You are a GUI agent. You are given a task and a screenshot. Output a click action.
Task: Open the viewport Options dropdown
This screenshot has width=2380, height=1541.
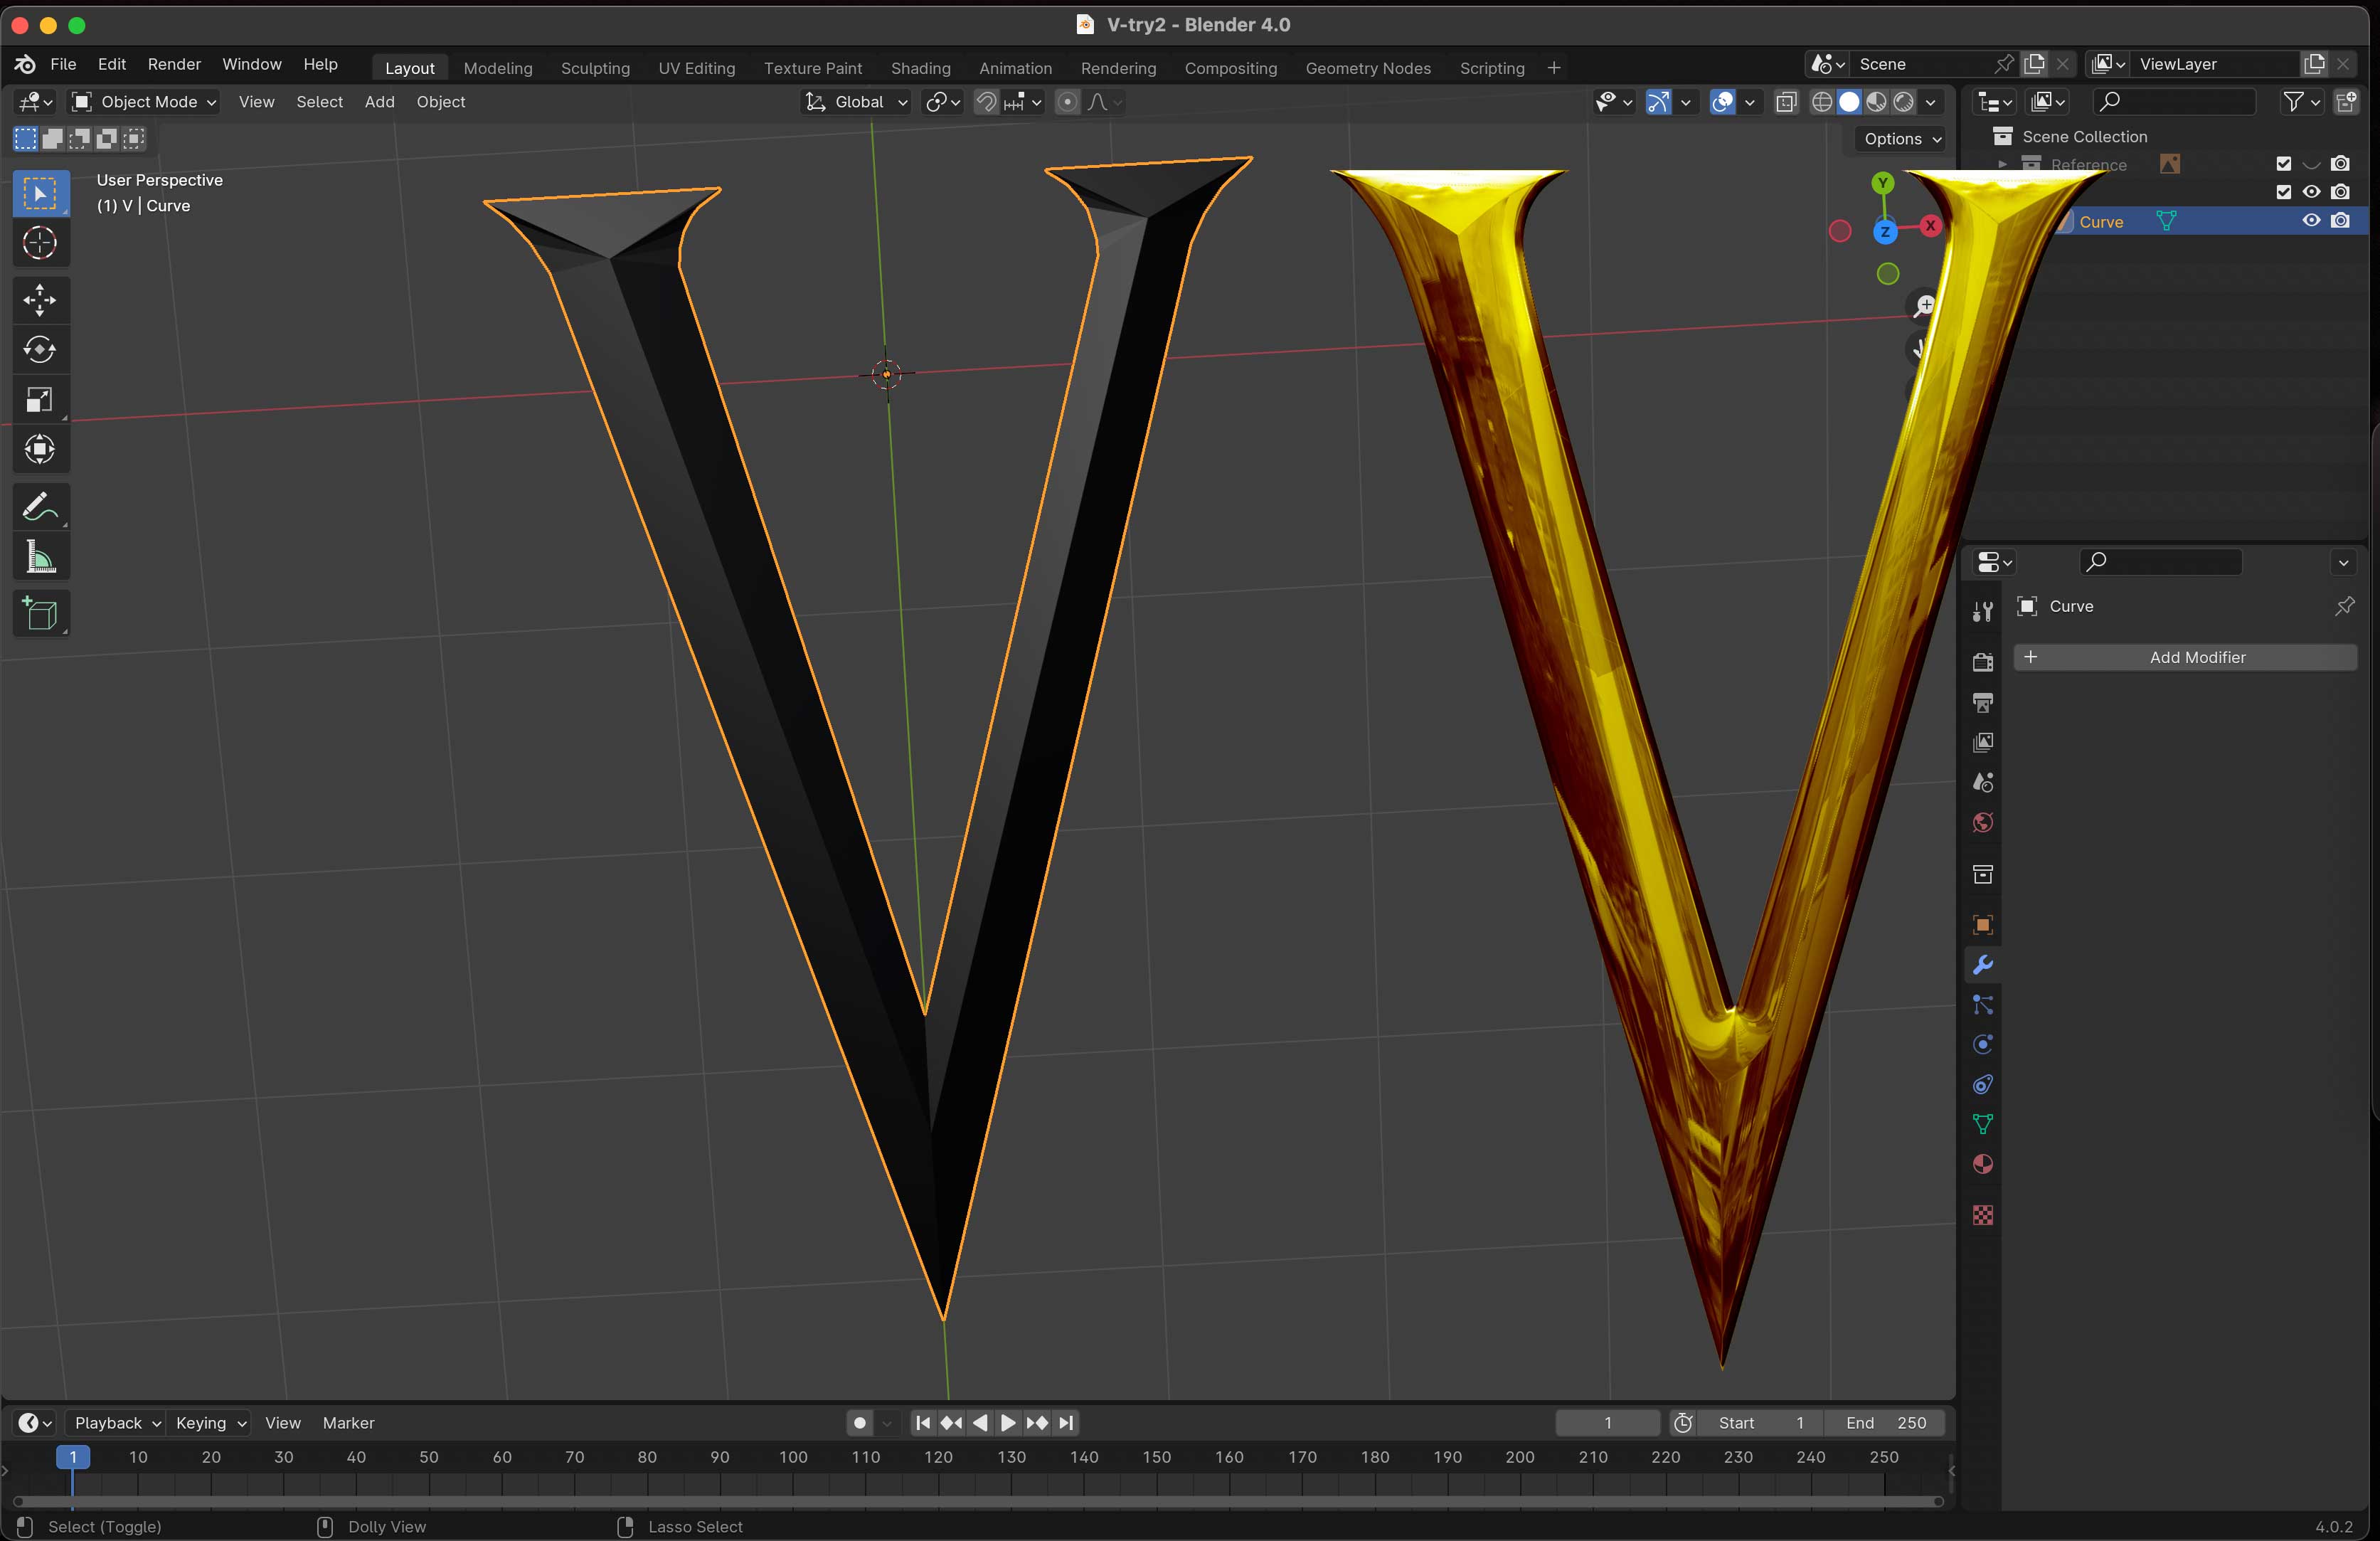1901,139
